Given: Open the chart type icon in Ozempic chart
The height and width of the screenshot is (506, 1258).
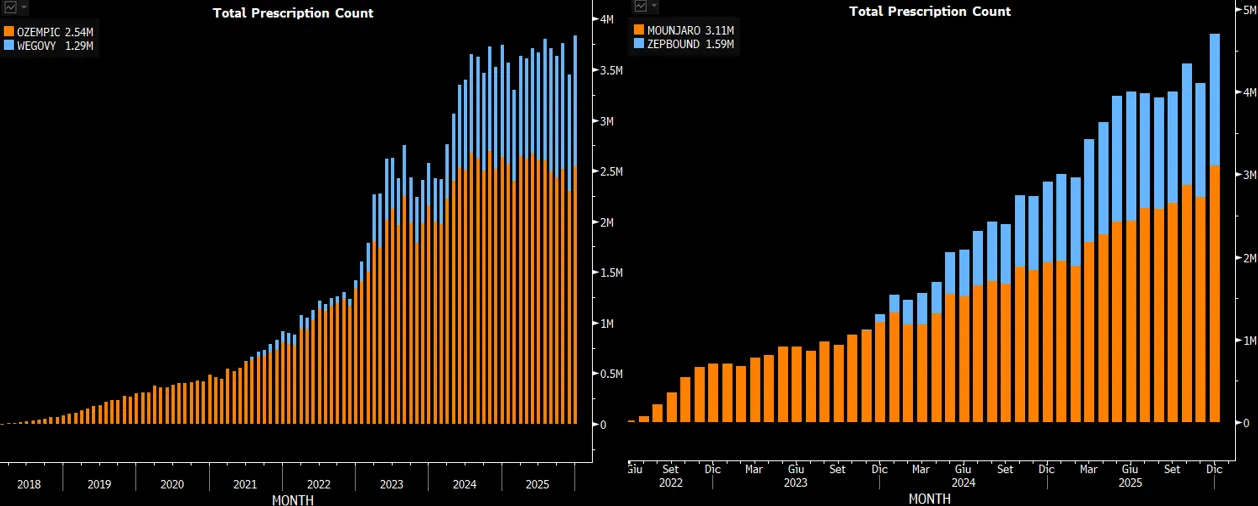Looking at the screenshot, I should click(10, 7).
